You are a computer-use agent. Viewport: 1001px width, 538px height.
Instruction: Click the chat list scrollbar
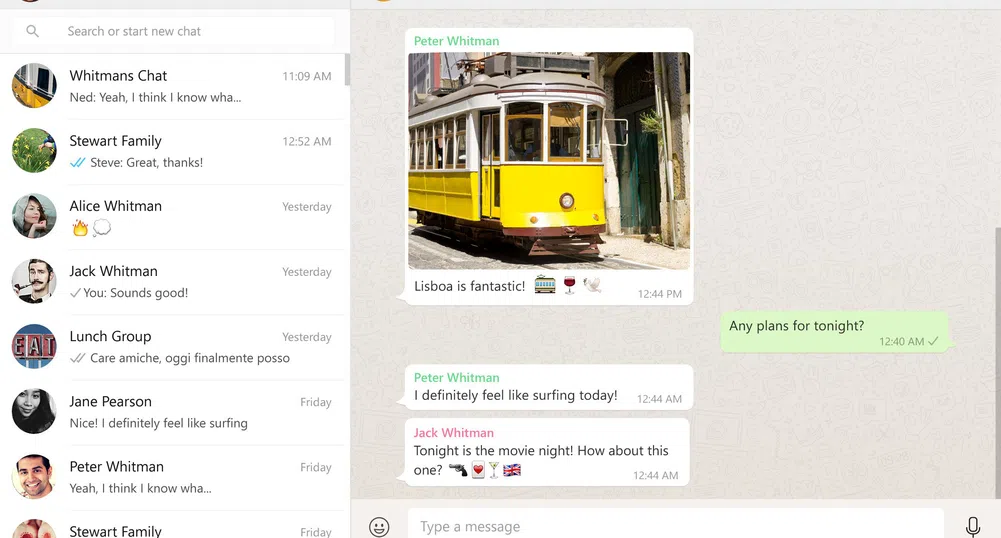click(x=347, y=70)
